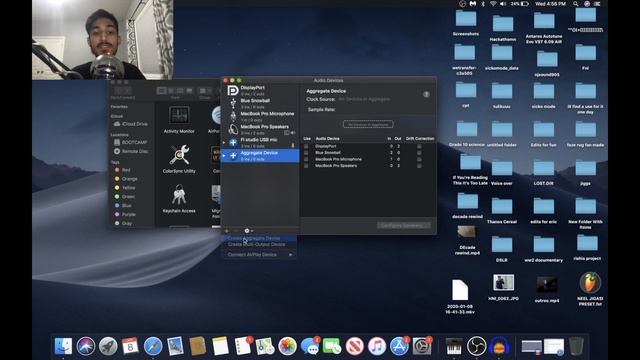Viewport: 640px width, 360px height.
Task: Open outros.mp4 on the desktop
Action: tap(547, 289)
